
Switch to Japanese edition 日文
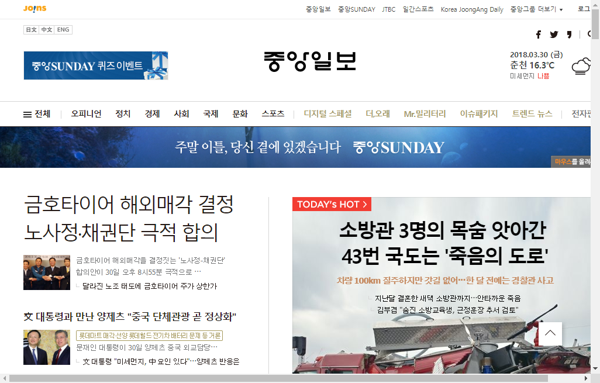(31, 30)
